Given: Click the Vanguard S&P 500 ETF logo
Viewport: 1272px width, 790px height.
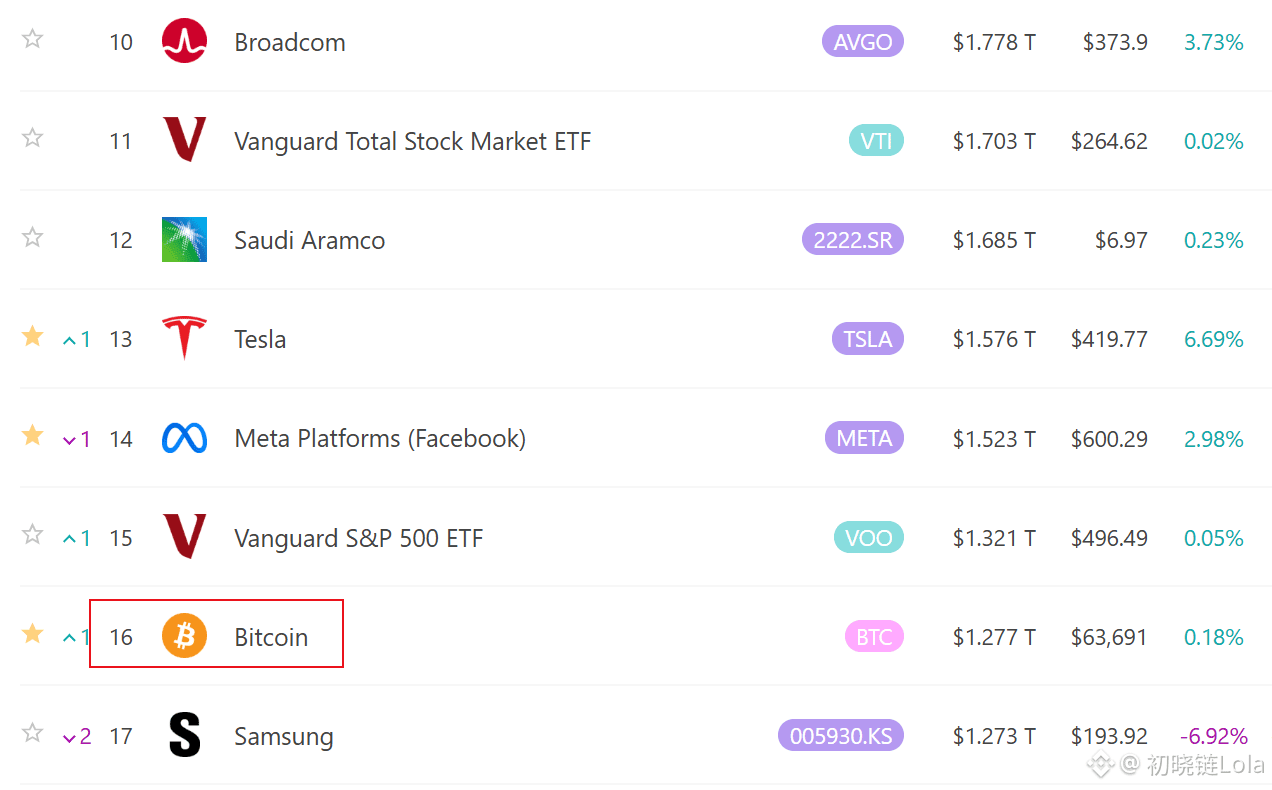Looking at the screenshot, I should (184, 537).
